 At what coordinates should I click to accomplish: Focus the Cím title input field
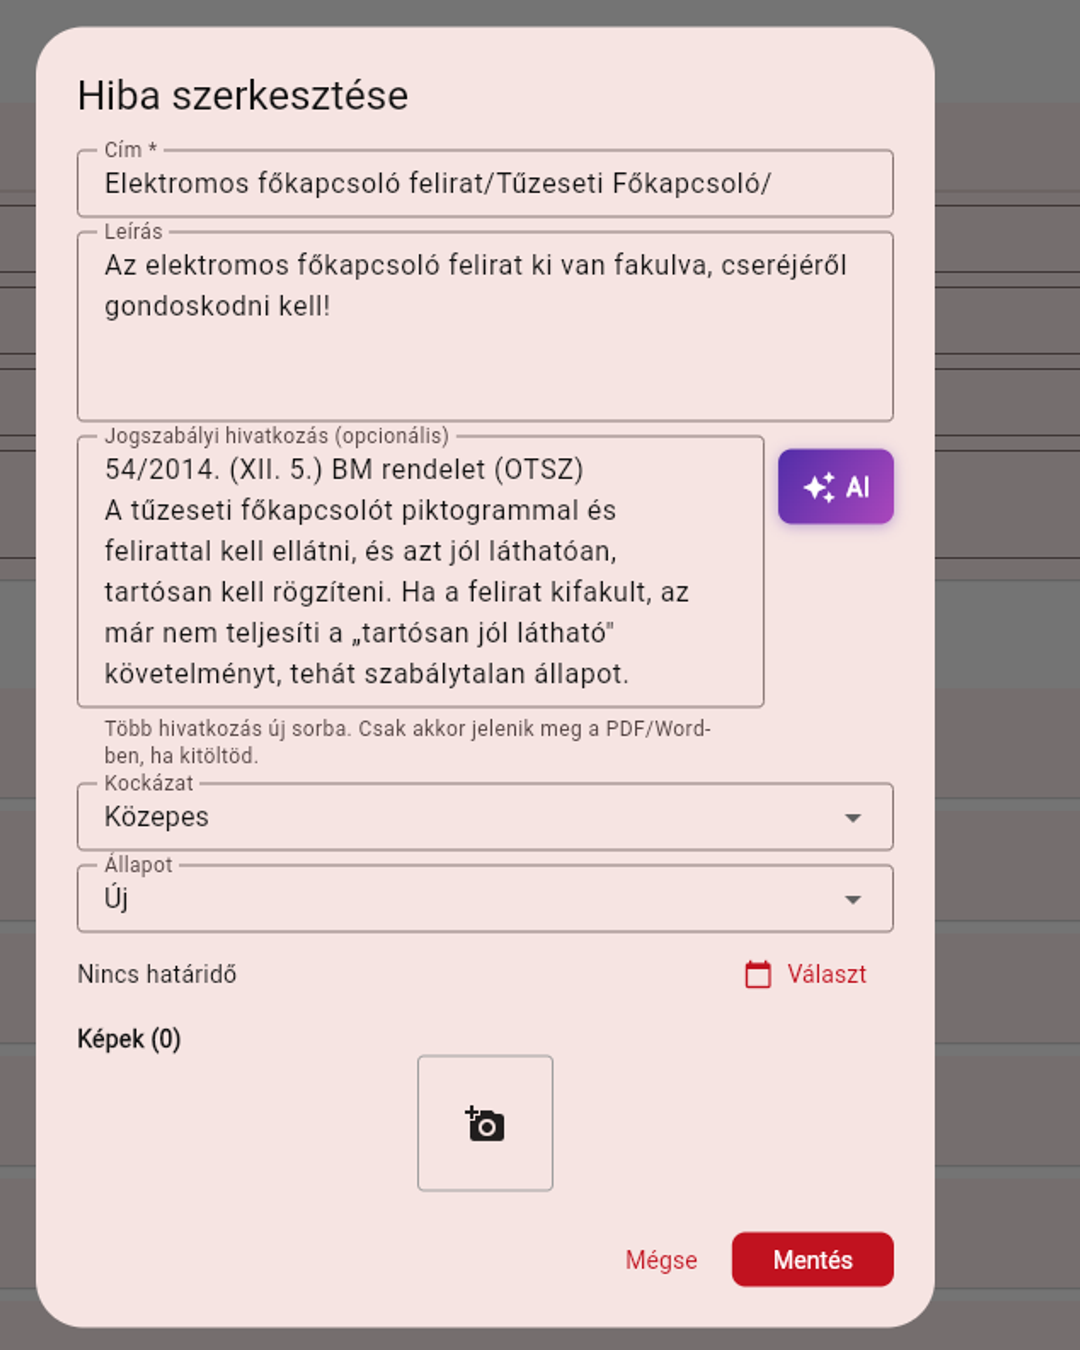pyautogui.click(x=485, y=184)
